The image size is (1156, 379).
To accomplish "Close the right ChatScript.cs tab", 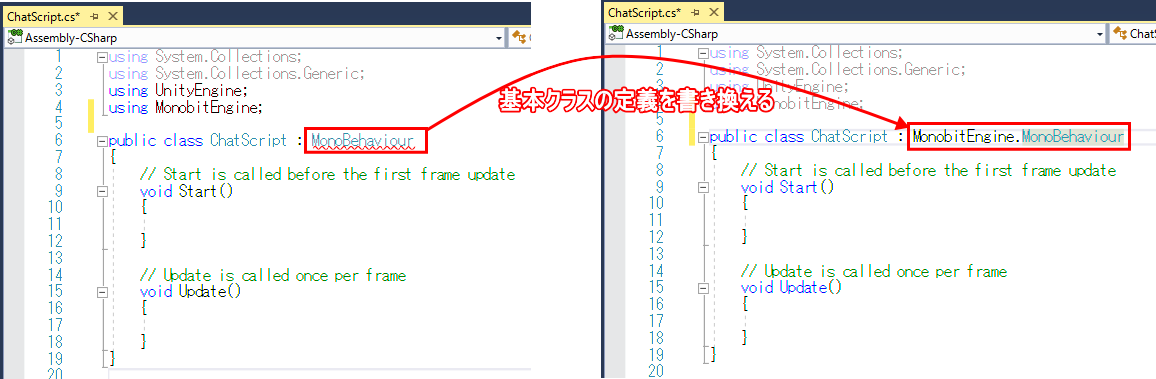I will coord(714,12).
